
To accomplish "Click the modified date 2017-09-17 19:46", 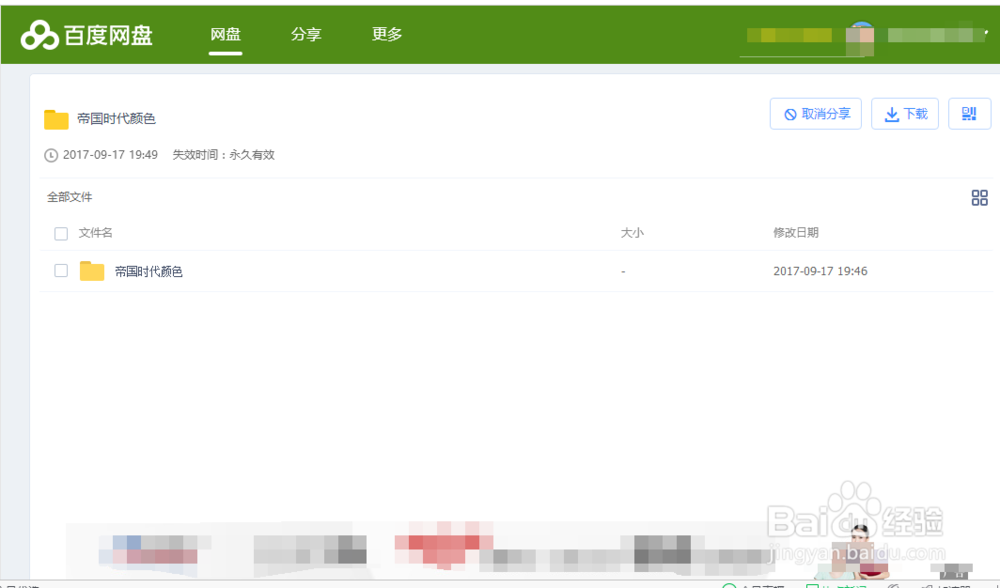I will point(820,271).
